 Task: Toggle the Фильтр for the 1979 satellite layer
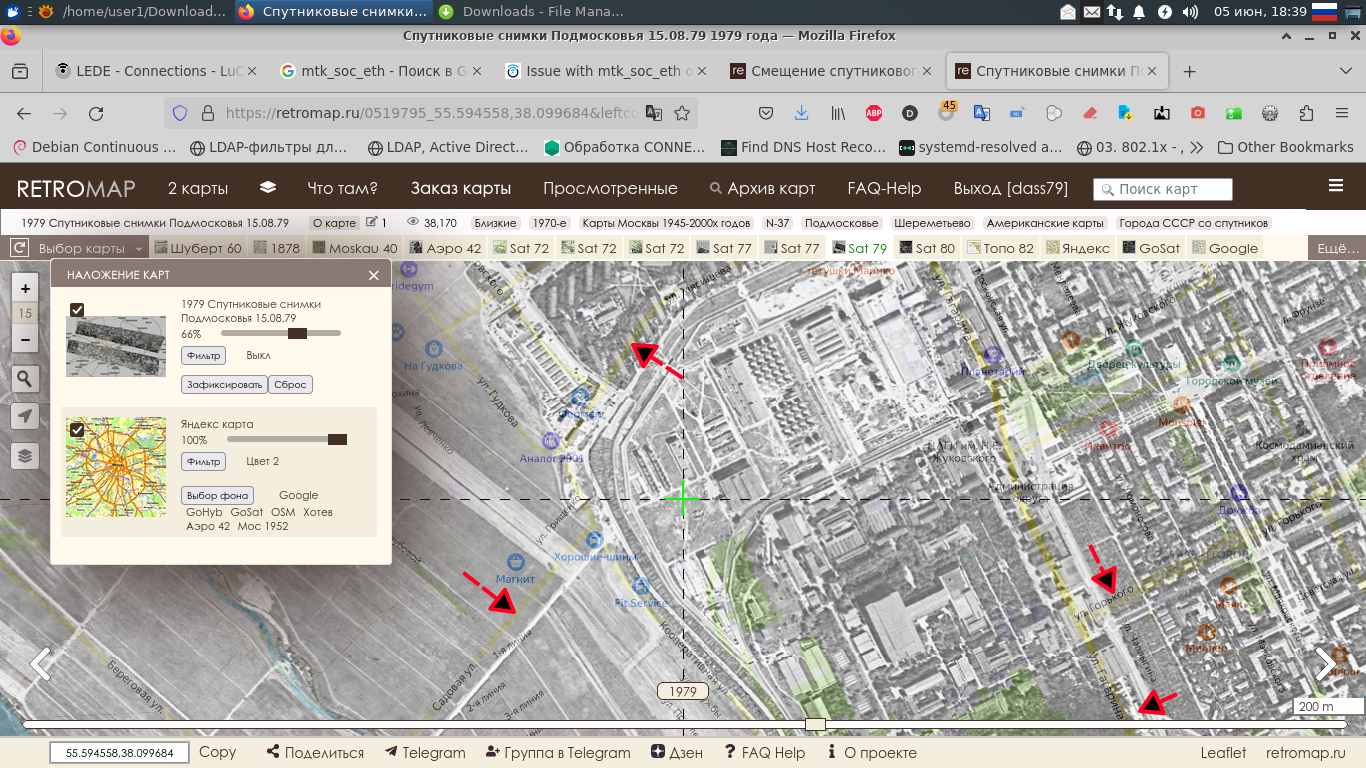(x=203, y=355)
